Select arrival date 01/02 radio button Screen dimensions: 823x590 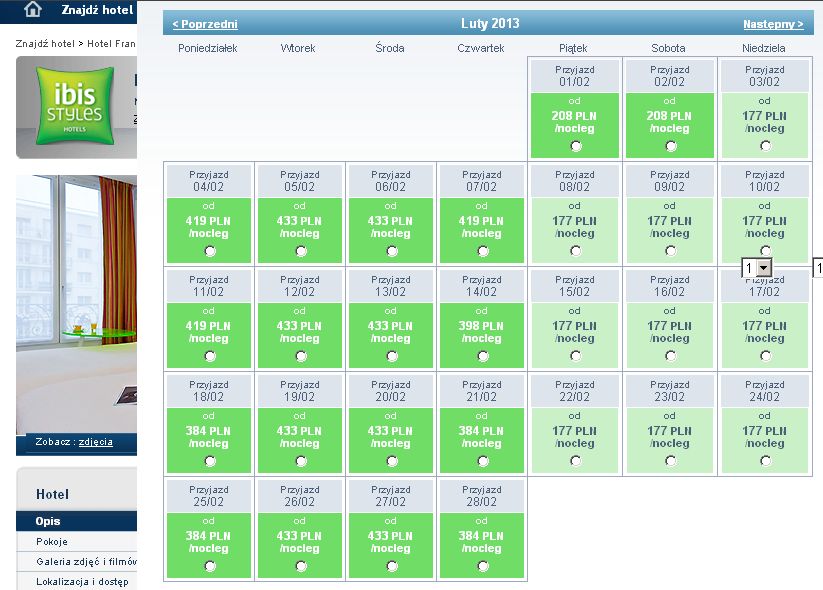[x=576, y=146]
